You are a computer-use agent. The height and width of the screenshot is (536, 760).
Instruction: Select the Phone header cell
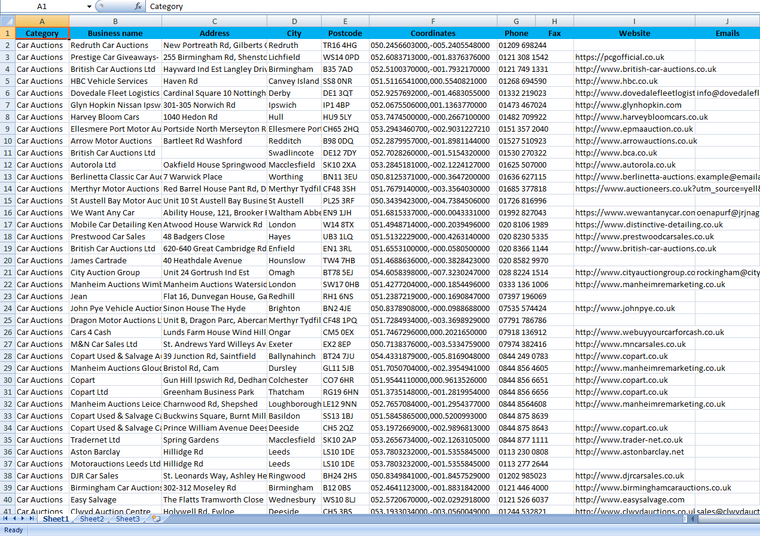pos(516,33)
